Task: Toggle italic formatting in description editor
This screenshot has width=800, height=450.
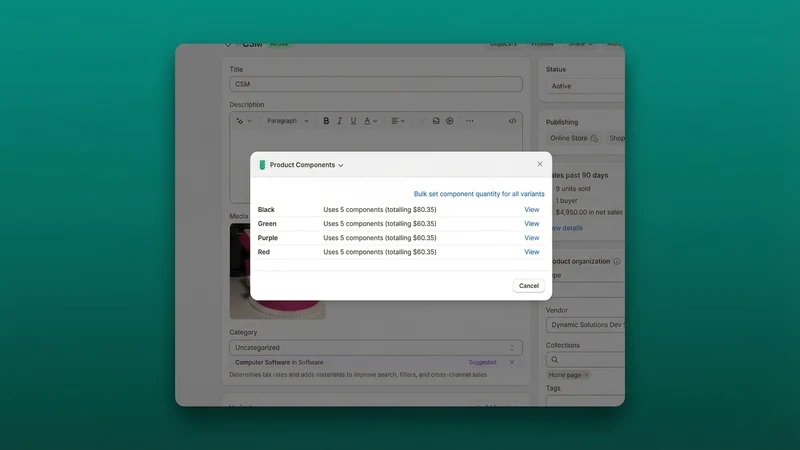Action: (x=339, y=121)
